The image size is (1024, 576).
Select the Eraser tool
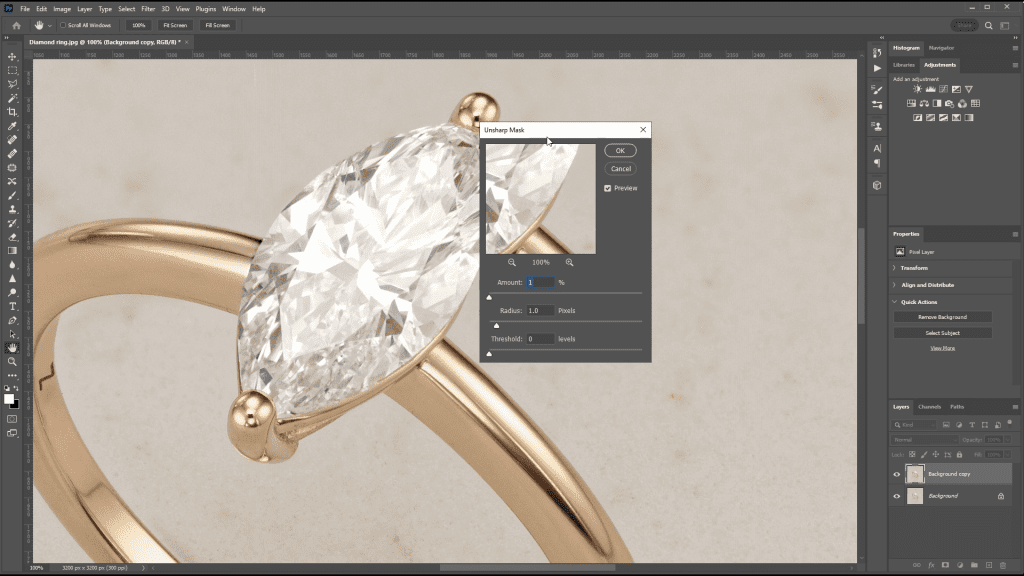(12, 237)
